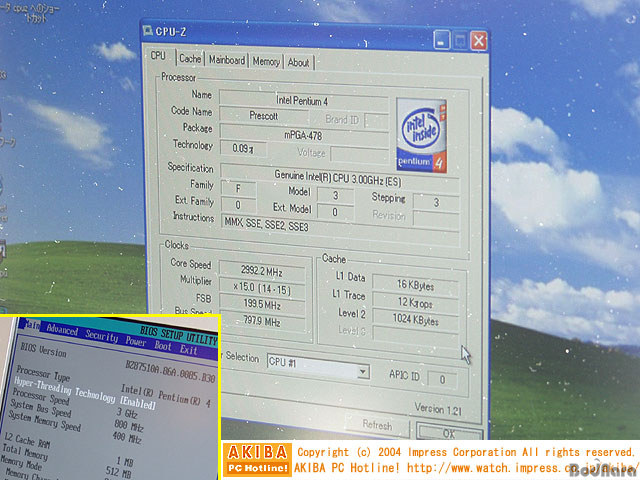Click the OK button

pos(449,433)
